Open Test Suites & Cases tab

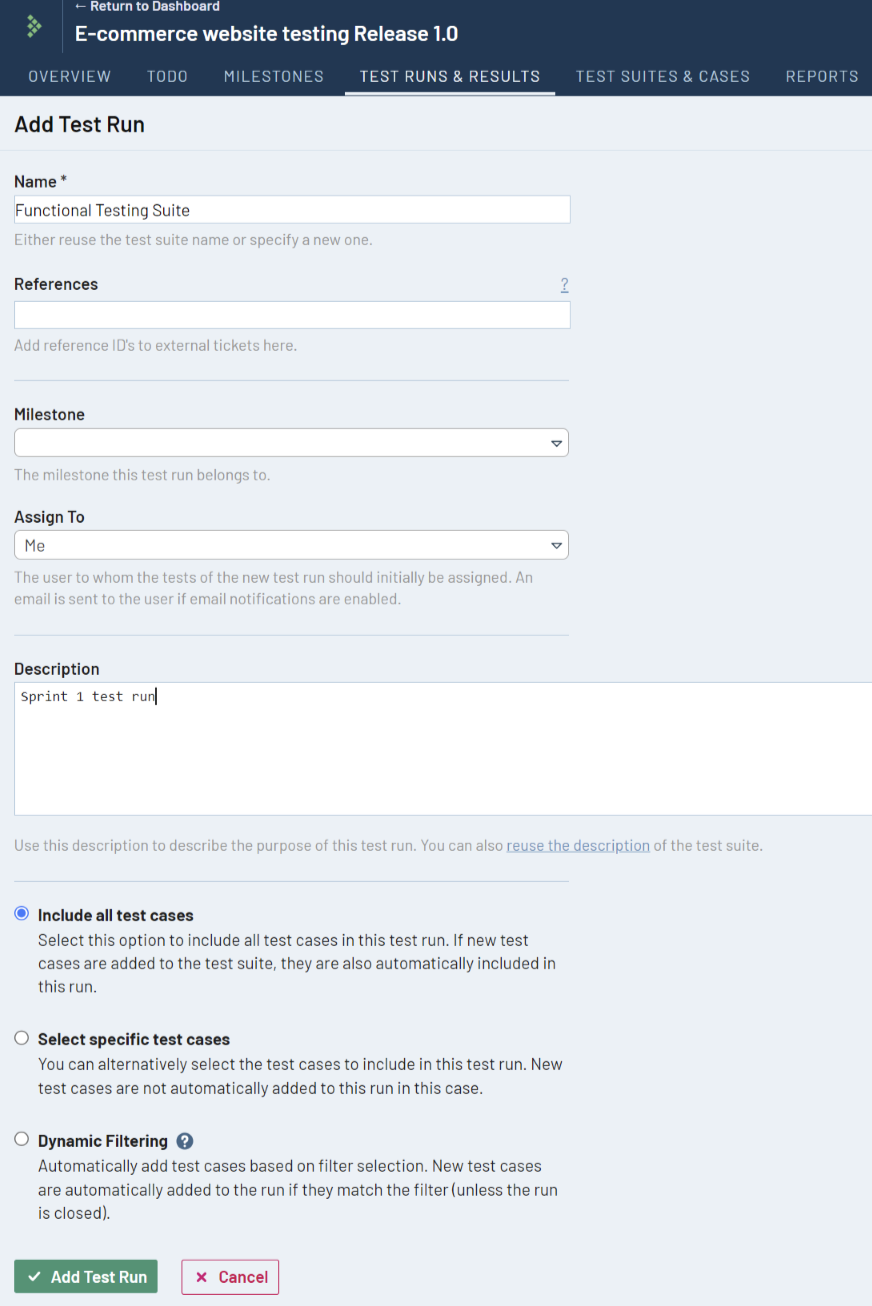coord(662,76)
